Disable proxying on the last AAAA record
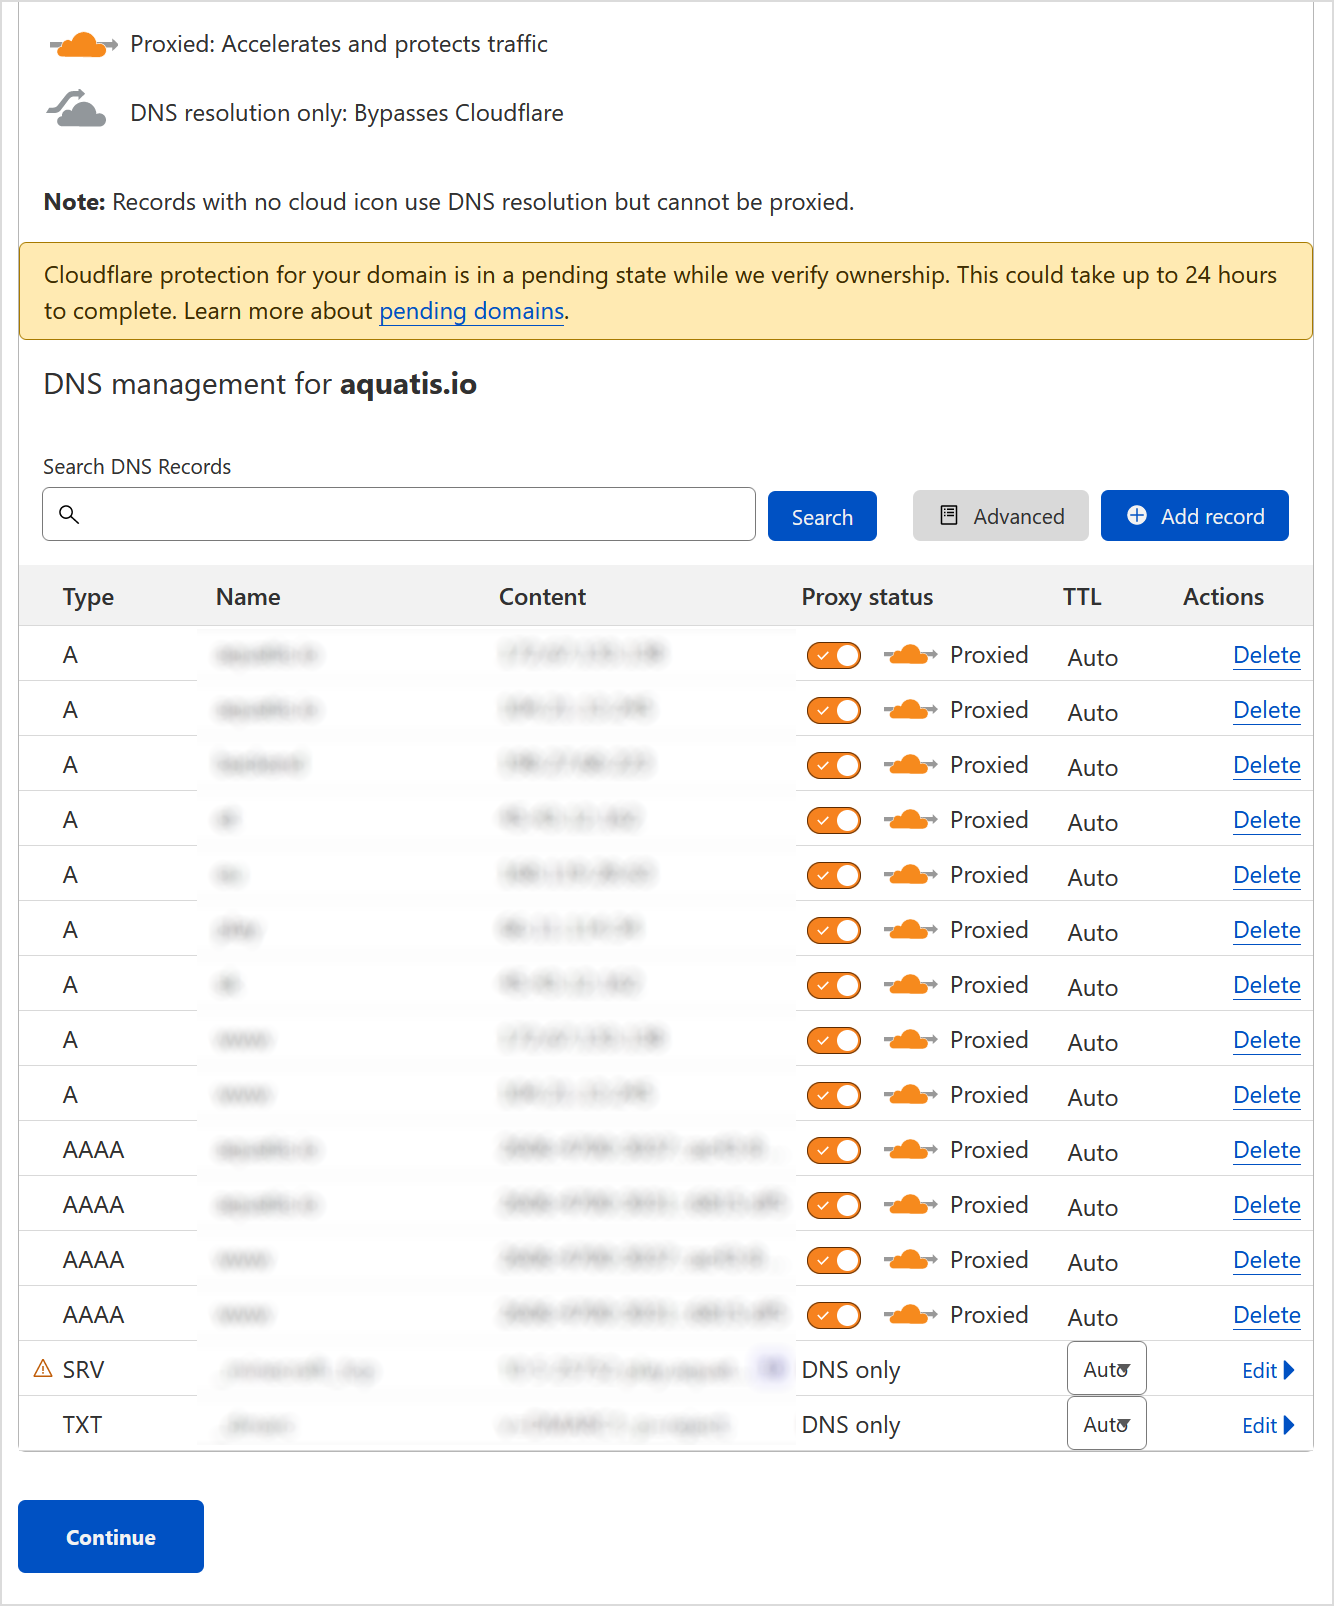Image resolution: width=1334 pixels, height=1606 pixels. click(x=834, y=1316)
